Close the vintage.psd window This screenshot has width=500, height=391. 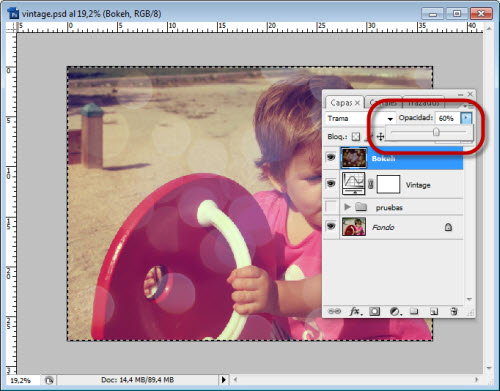(481, 14)
